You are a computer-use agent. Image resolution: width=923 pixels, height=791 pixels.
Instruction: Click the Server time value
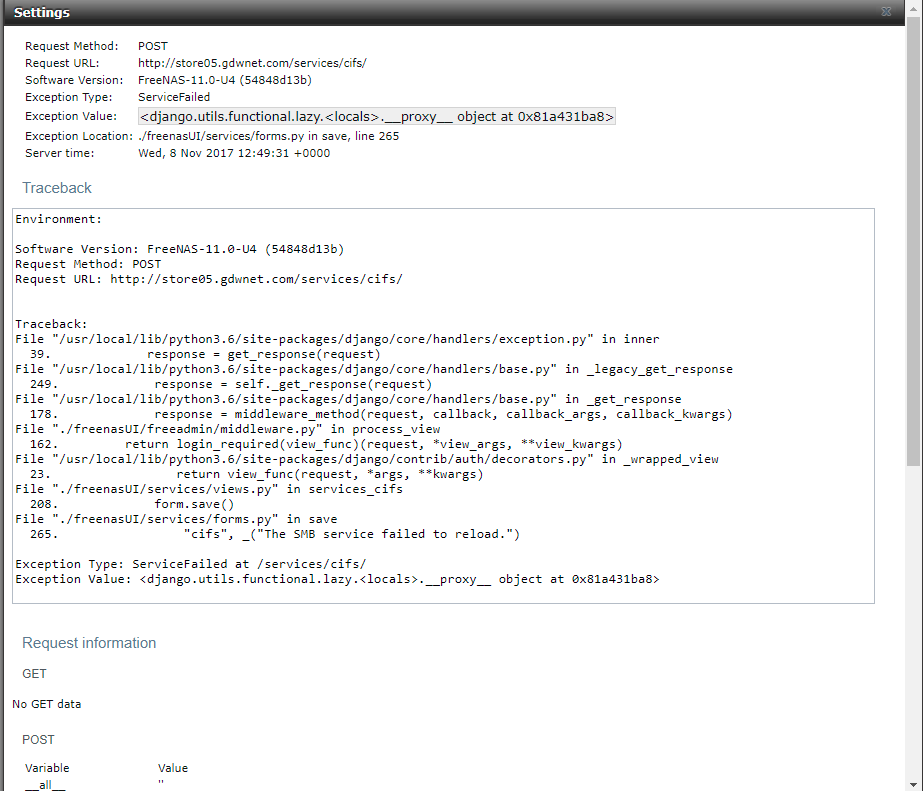pyautogui.click(x=234, y=153)
